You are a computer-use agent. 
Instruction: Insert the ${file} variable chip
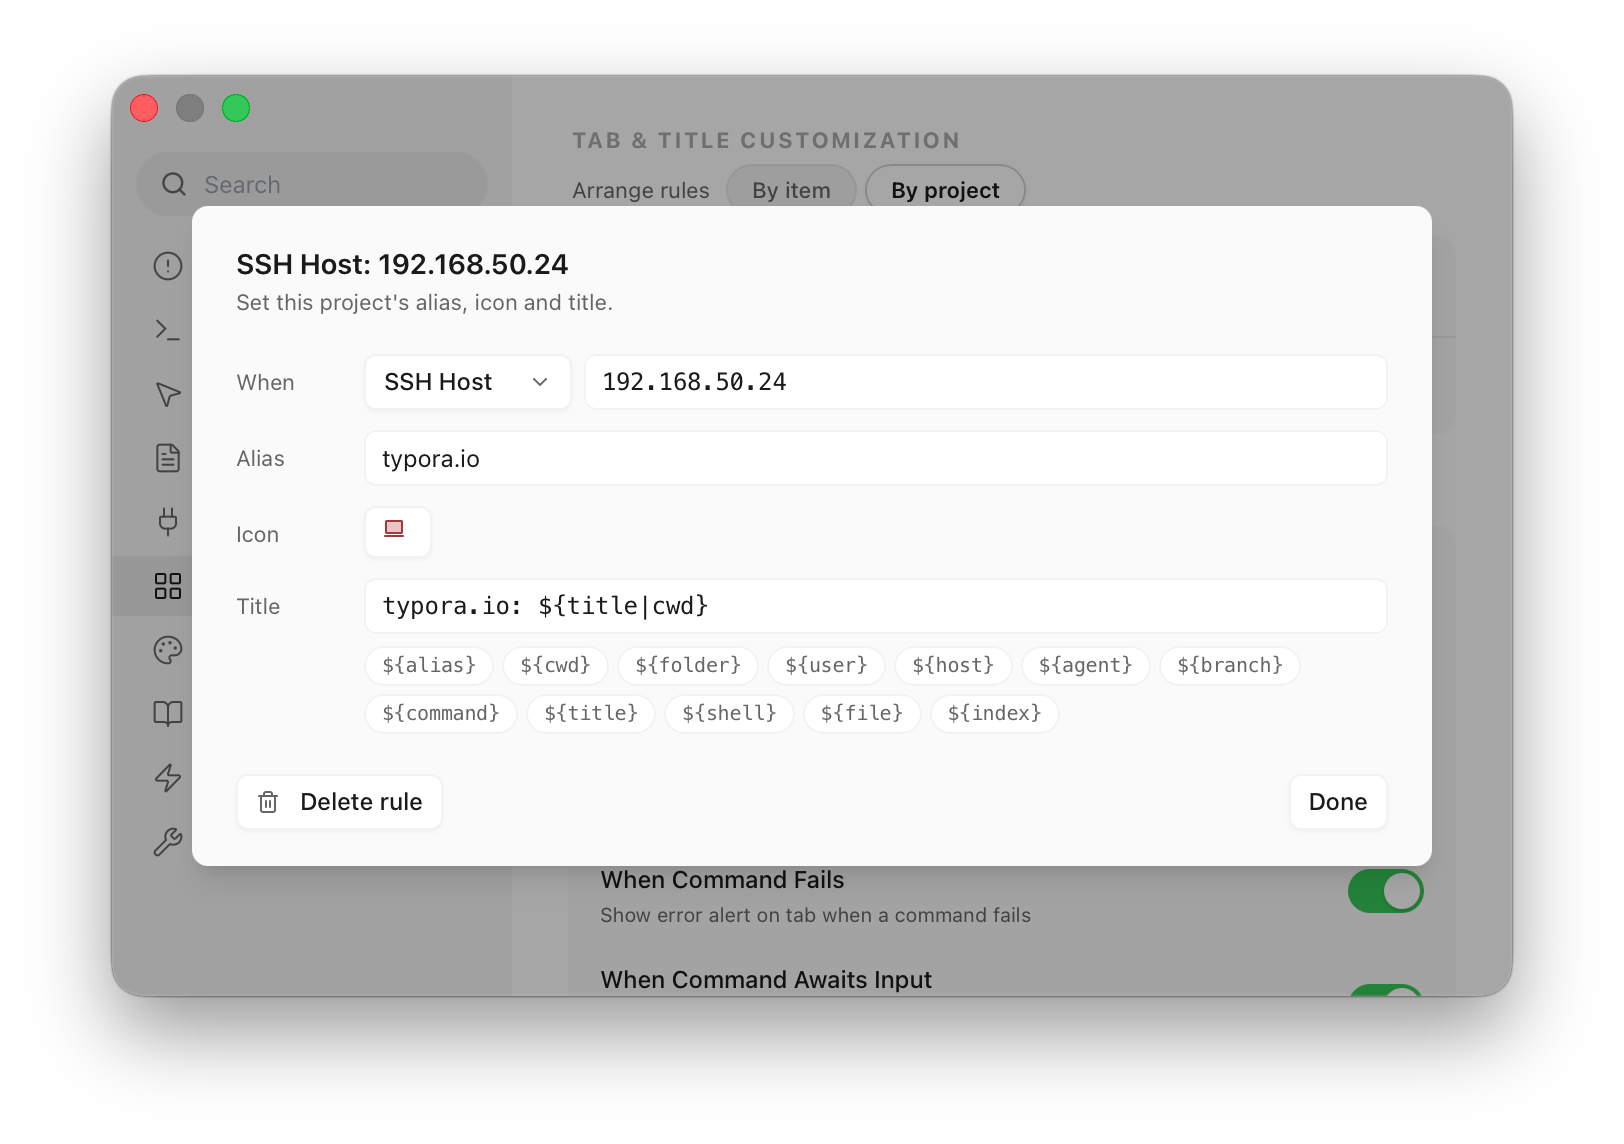point(862,714)
